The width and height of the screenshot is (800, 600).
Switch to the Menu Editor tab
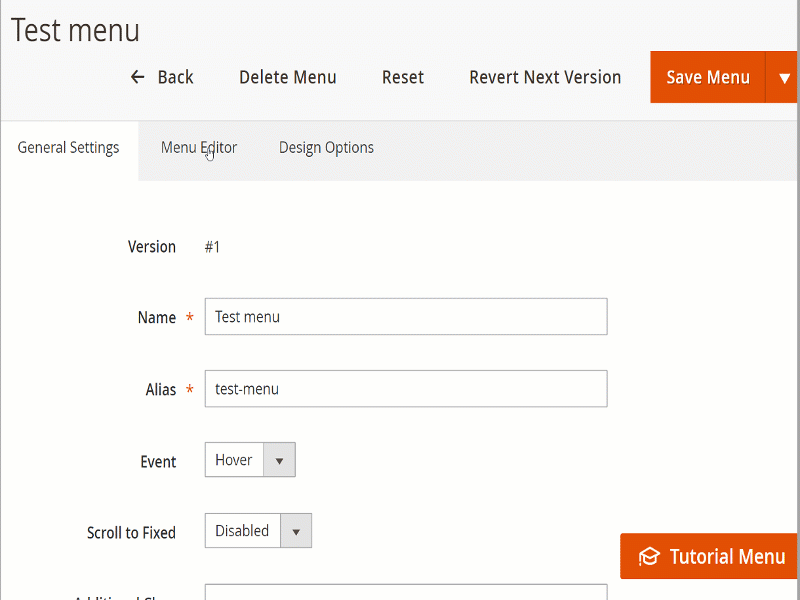pos(198,148)
